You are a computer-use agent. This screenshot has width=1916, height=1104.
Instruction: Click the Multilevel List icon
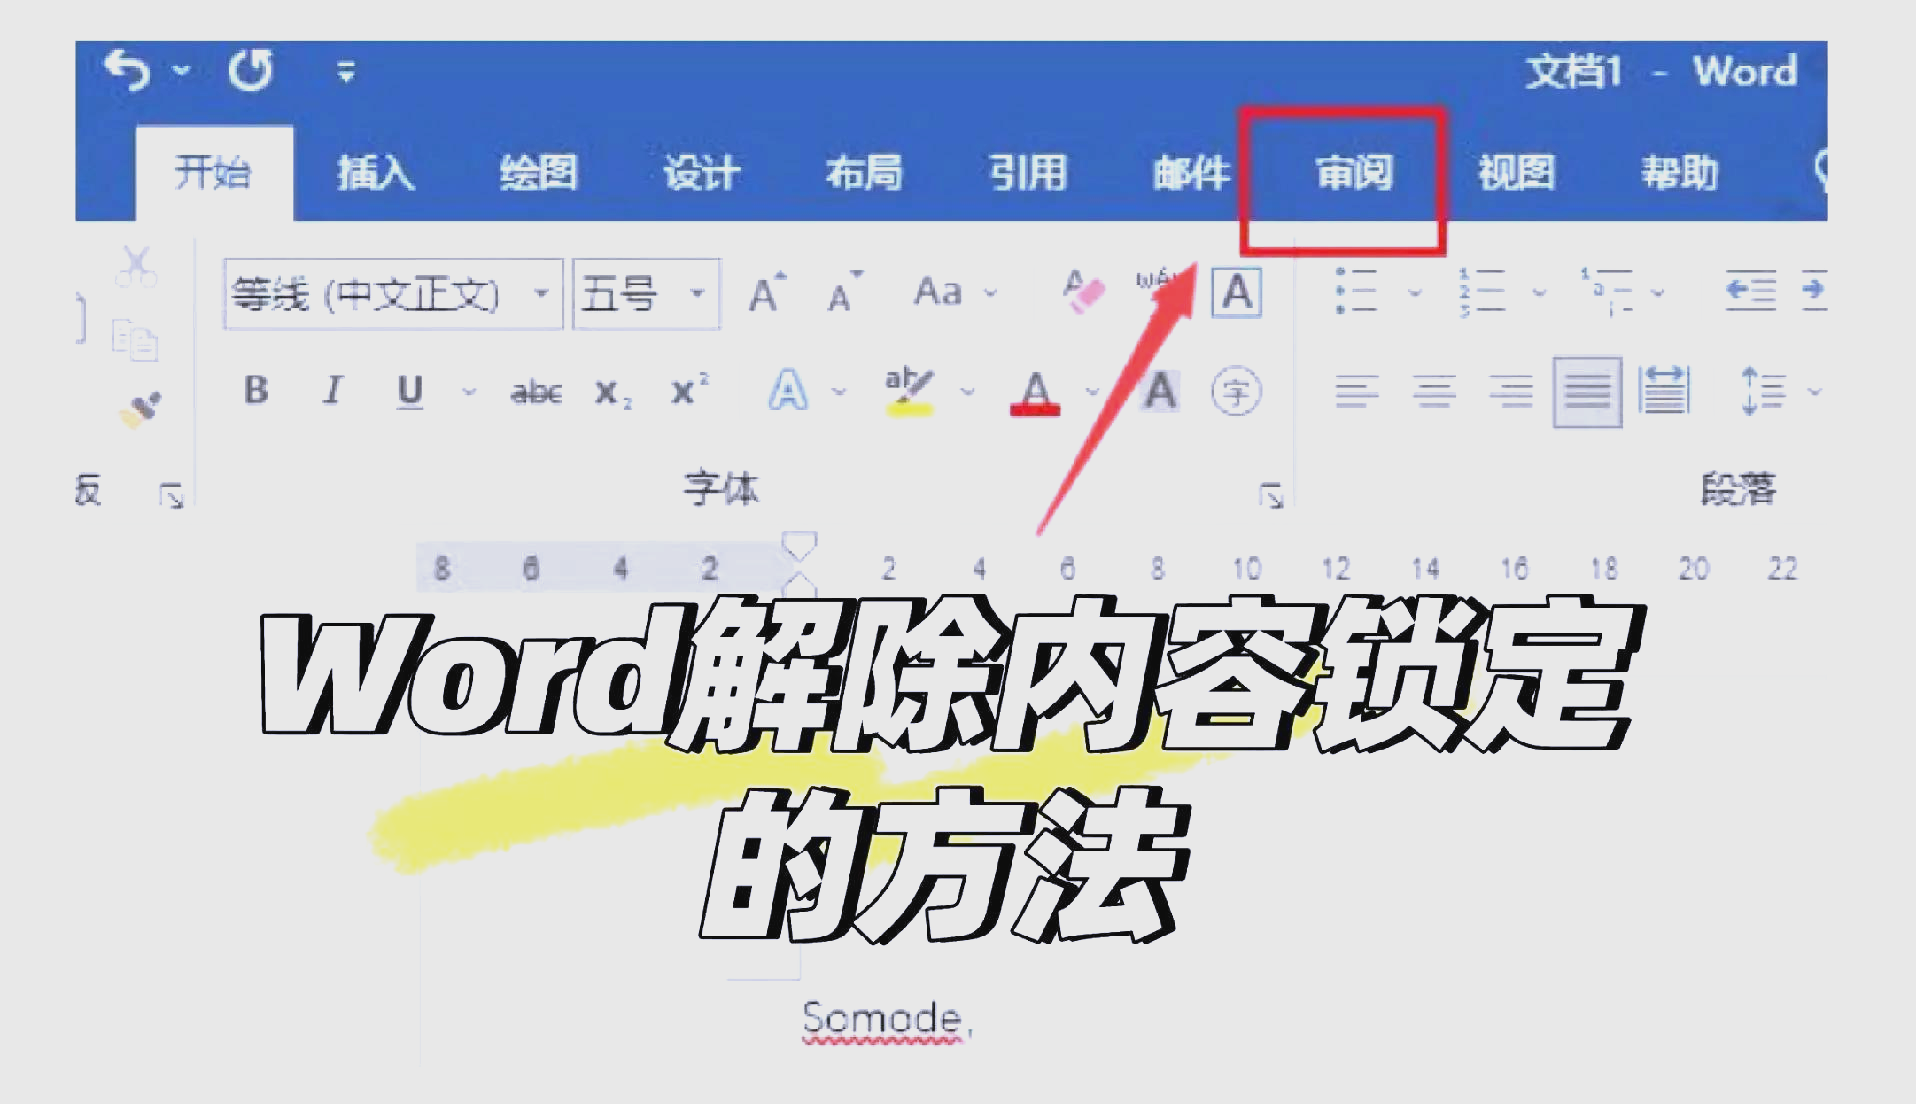click(x=1606, y=292)
